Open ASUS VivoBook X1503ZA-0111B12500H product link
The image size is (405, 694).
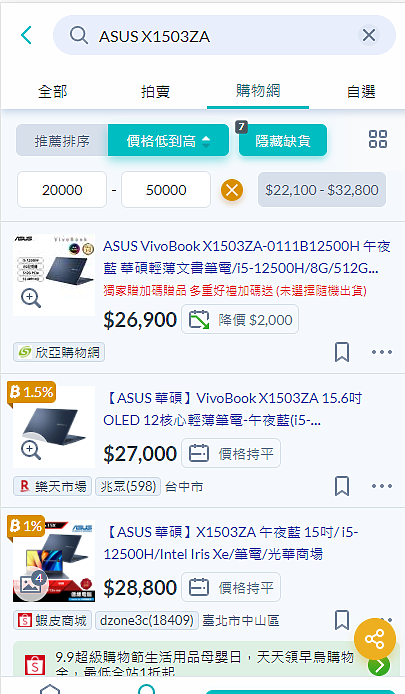pos(247,257)
